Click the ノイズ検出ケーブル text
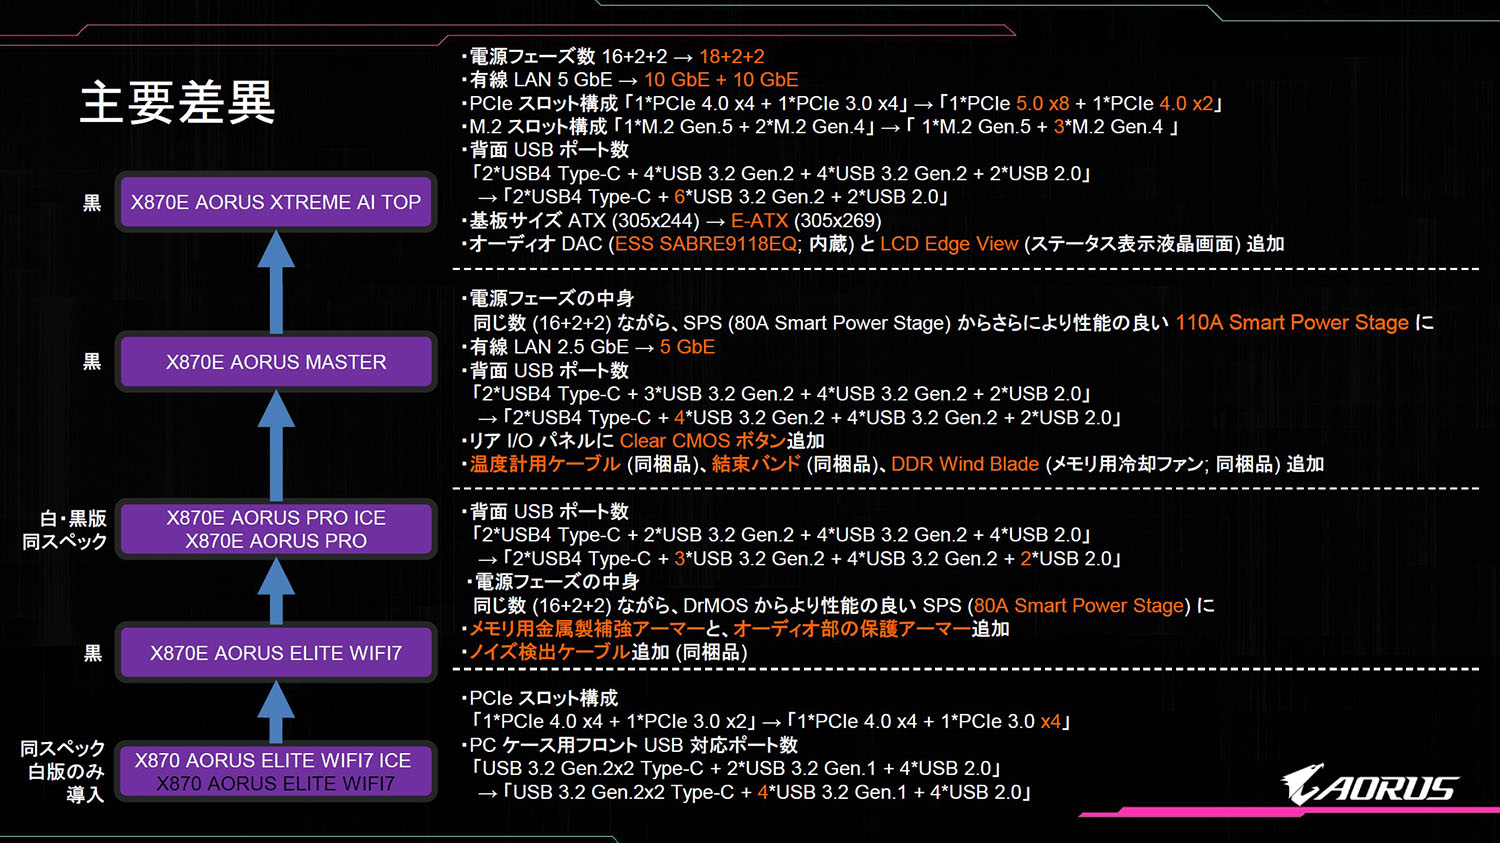The image size is (1500, 843). coord(550,652)
